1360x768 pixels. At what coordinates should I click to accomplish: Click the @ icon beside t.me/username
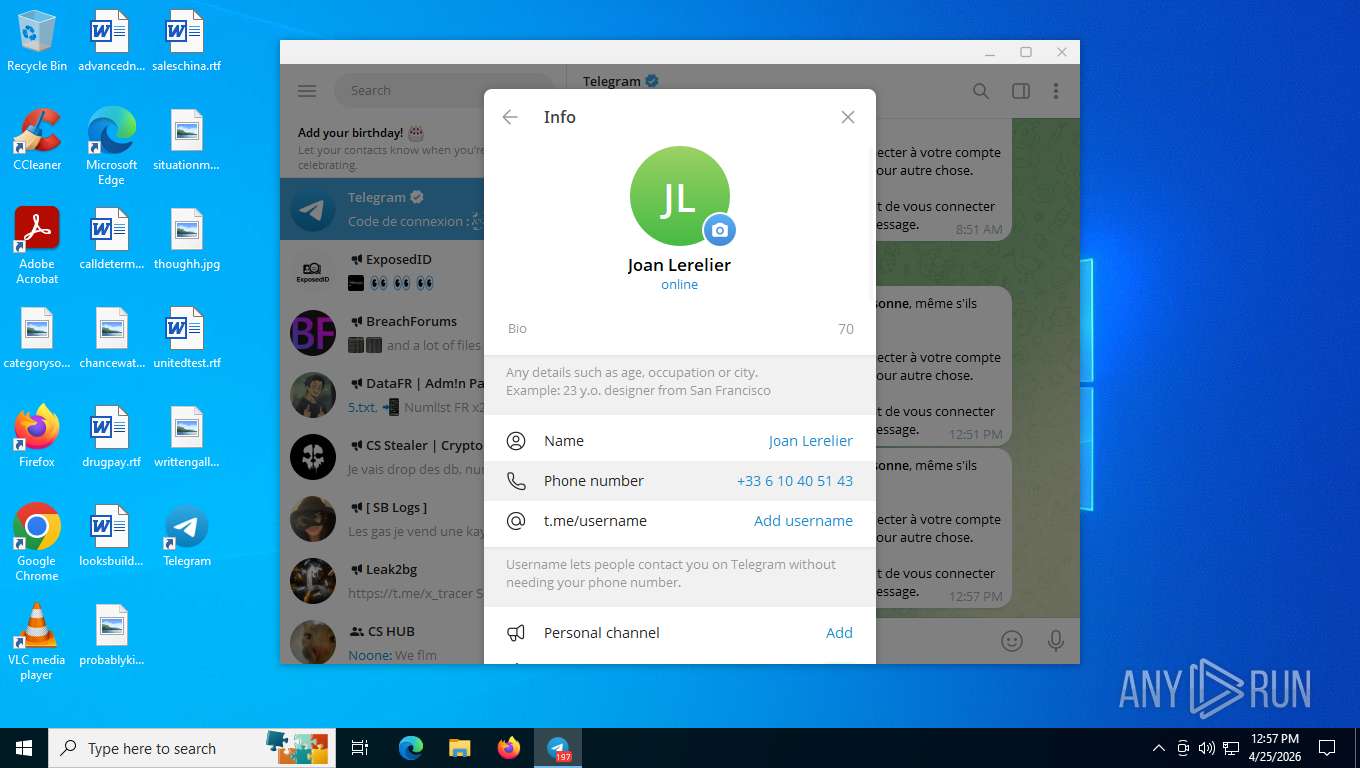[516, 521]
